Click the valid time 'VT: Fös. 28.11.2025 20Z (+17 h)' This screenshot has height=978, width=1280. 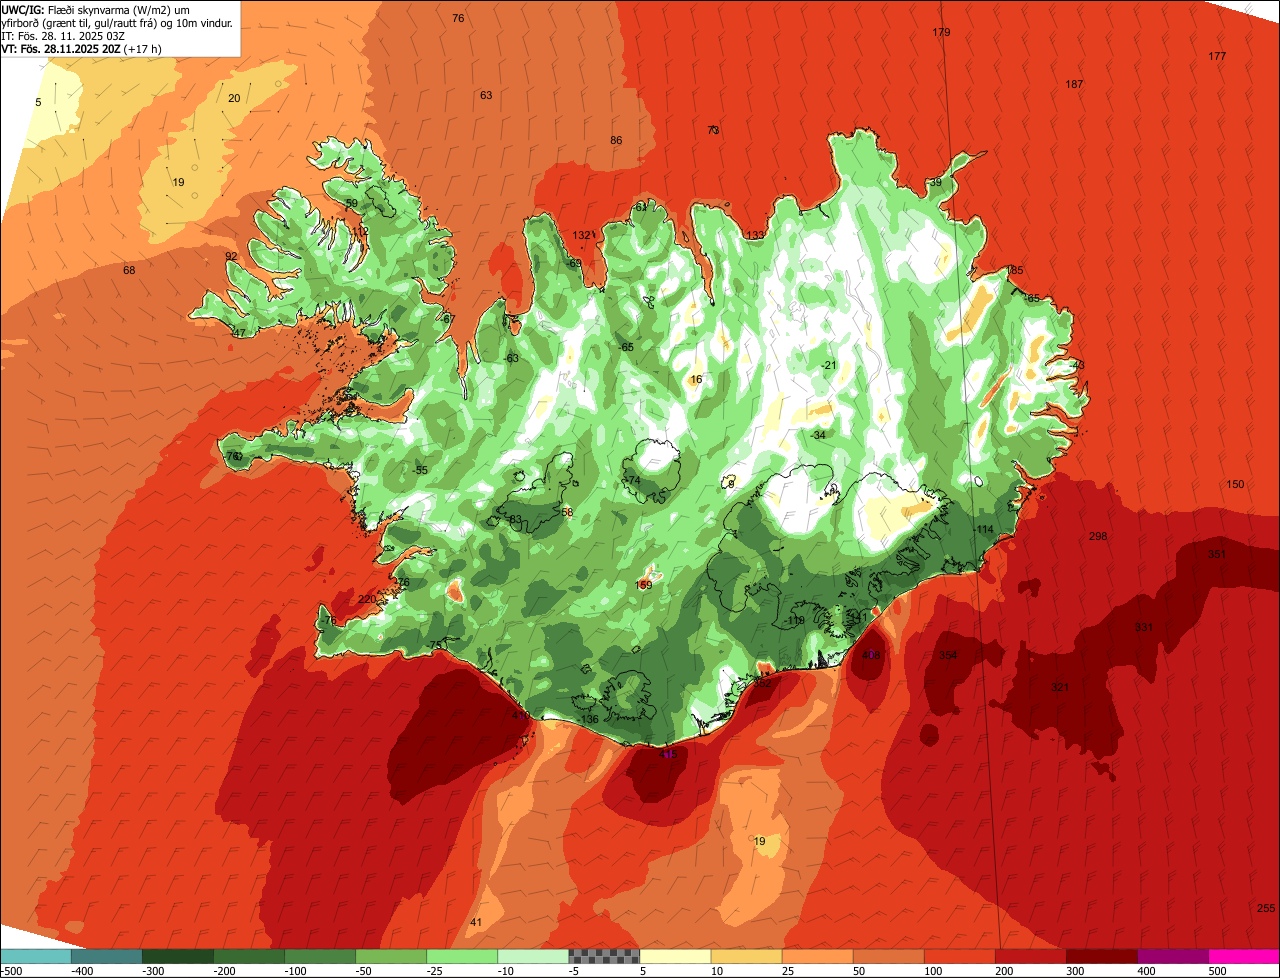[x=82, y=48]
